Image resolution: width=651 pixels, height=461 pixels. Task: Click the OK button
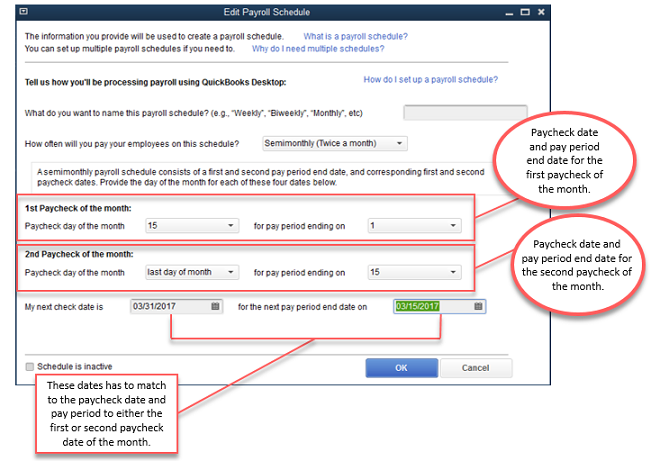(401, 368)
